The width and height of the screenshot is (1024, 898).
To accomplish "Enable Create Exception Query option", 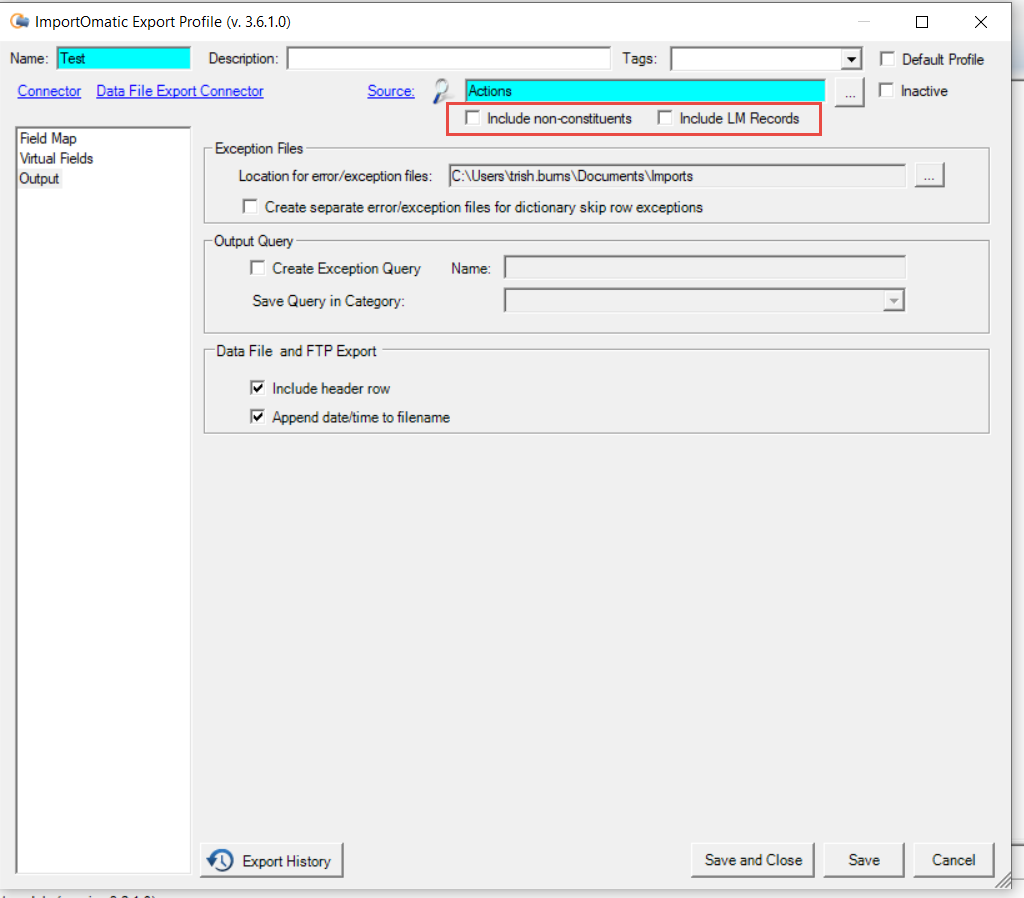I will [257, 267].
